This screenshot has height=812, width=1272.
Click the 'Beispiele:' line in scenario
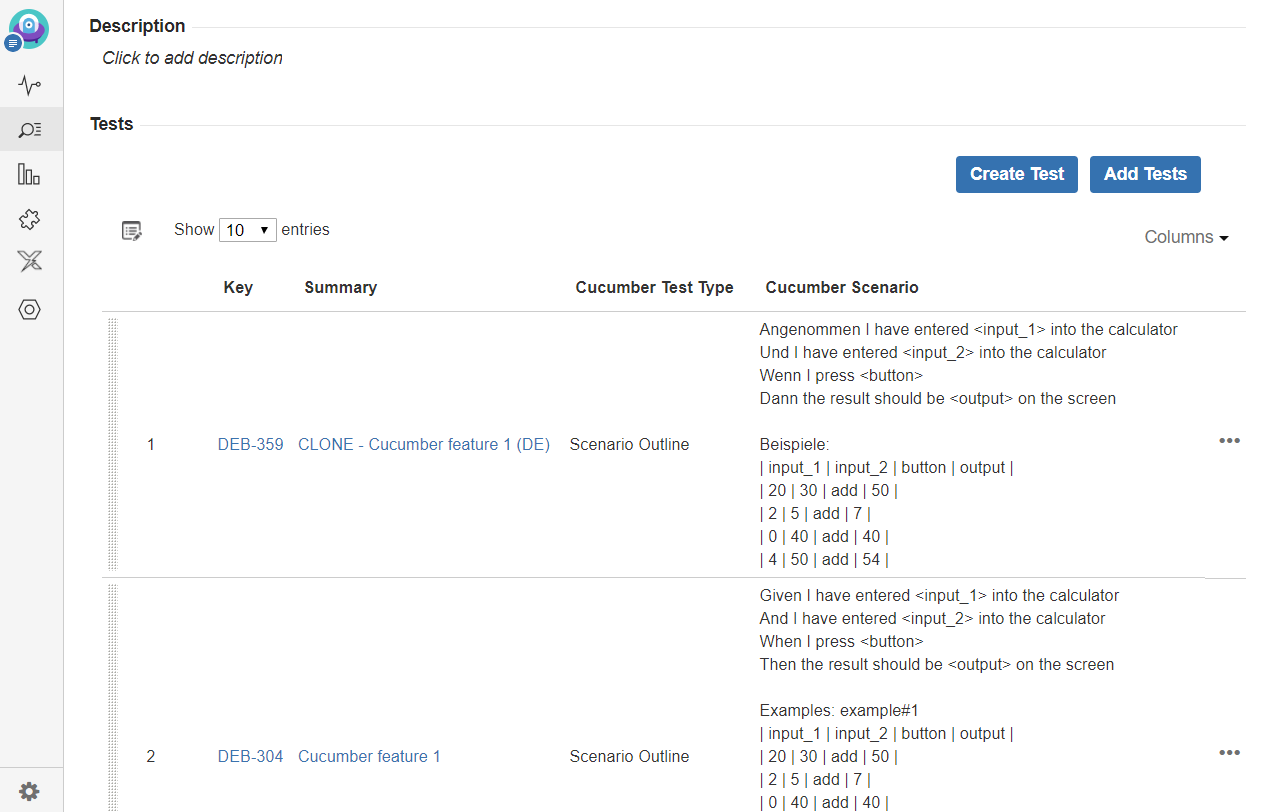pyautogui.click(x=795, y=444)
